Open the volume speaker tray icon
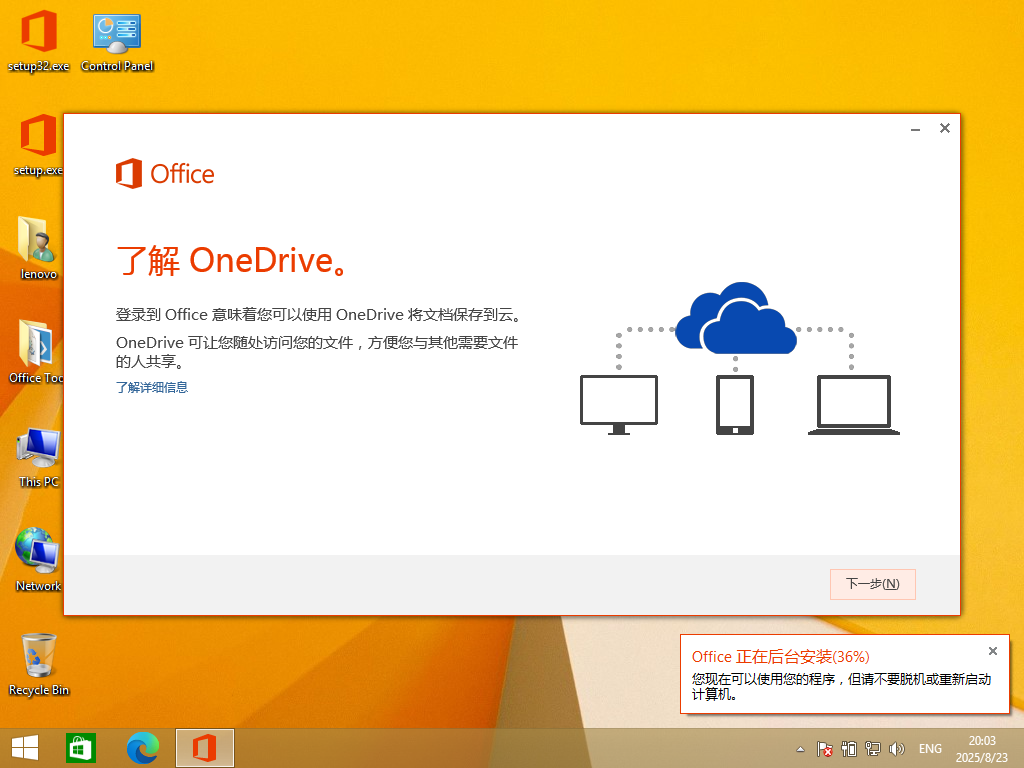Screen dimensions: 1024x768 click(897, 749)
